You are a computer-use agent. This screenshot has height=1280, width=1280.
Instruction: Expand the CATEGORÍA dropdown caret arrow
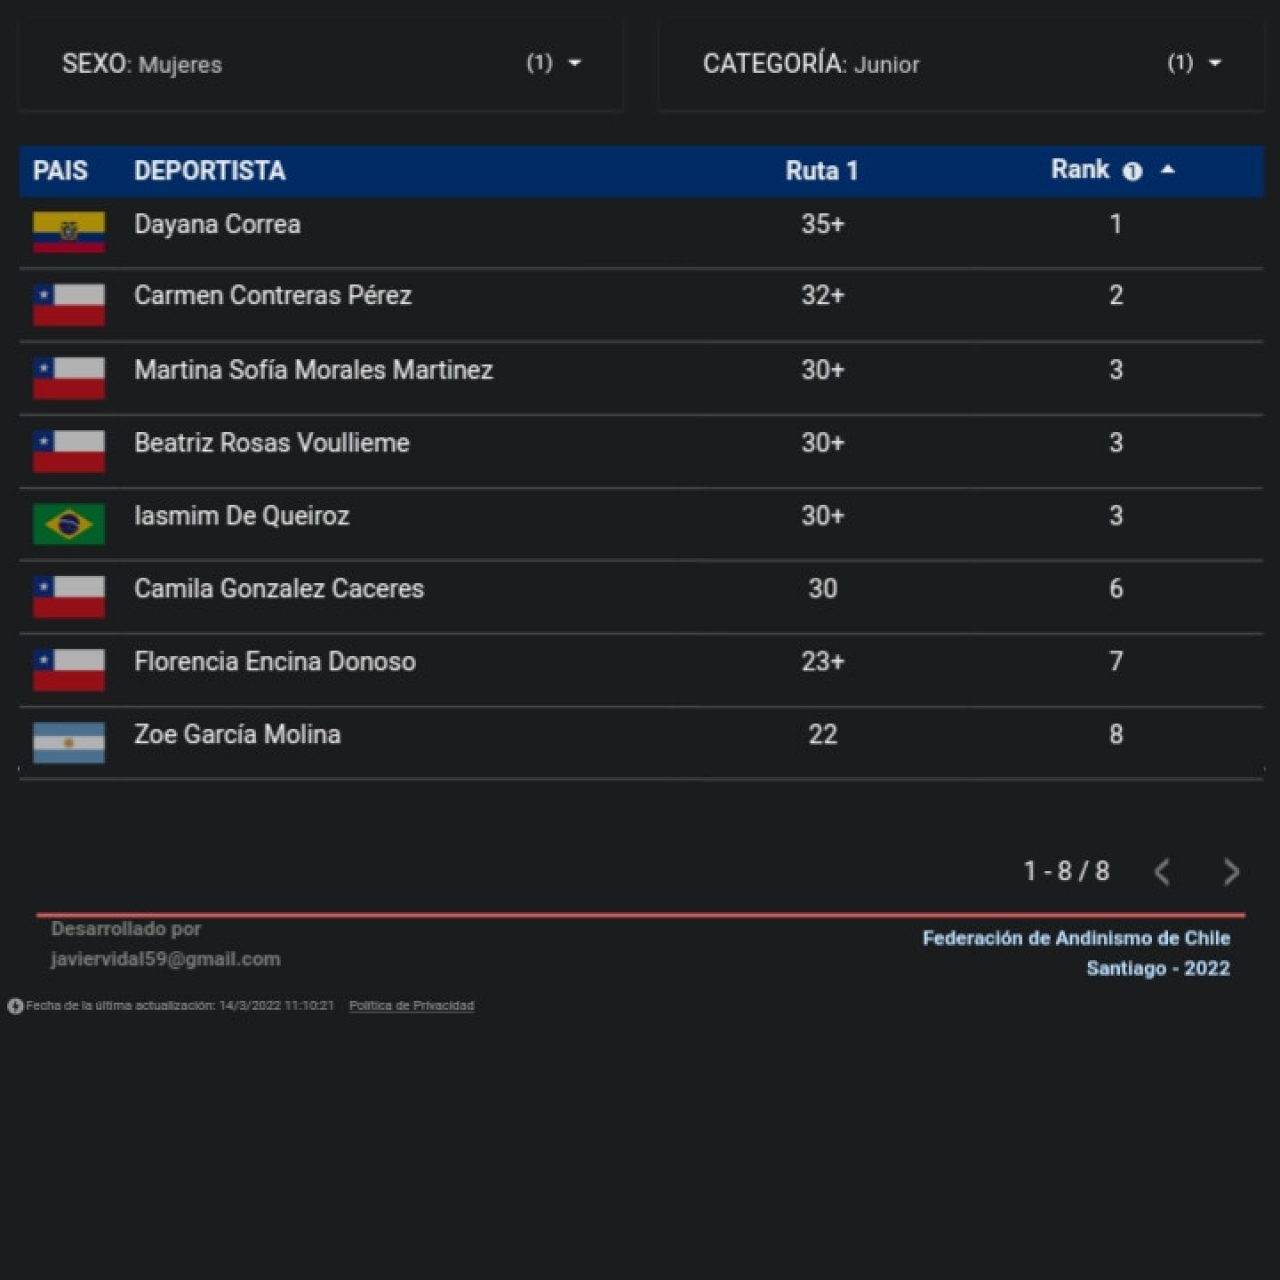pos(1215,63)
